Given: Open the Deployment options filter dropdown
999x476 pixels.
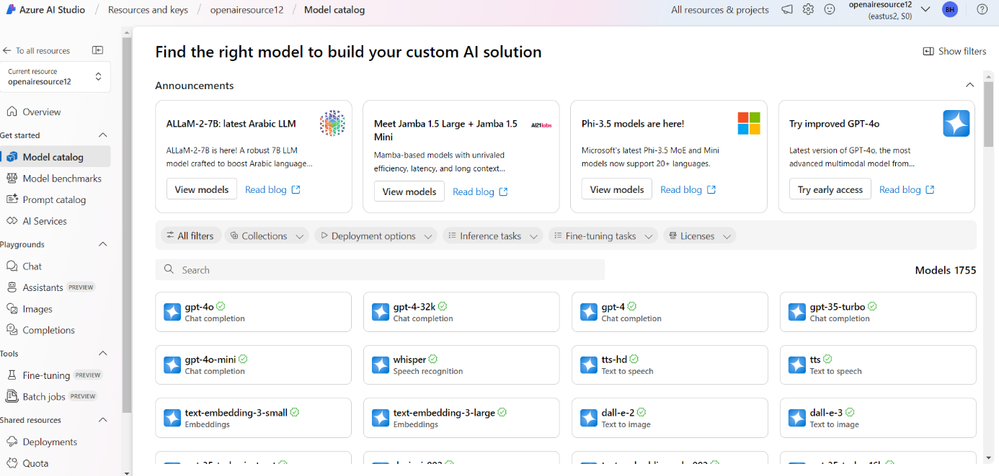Looking at the screenshot, I should 376,236.
